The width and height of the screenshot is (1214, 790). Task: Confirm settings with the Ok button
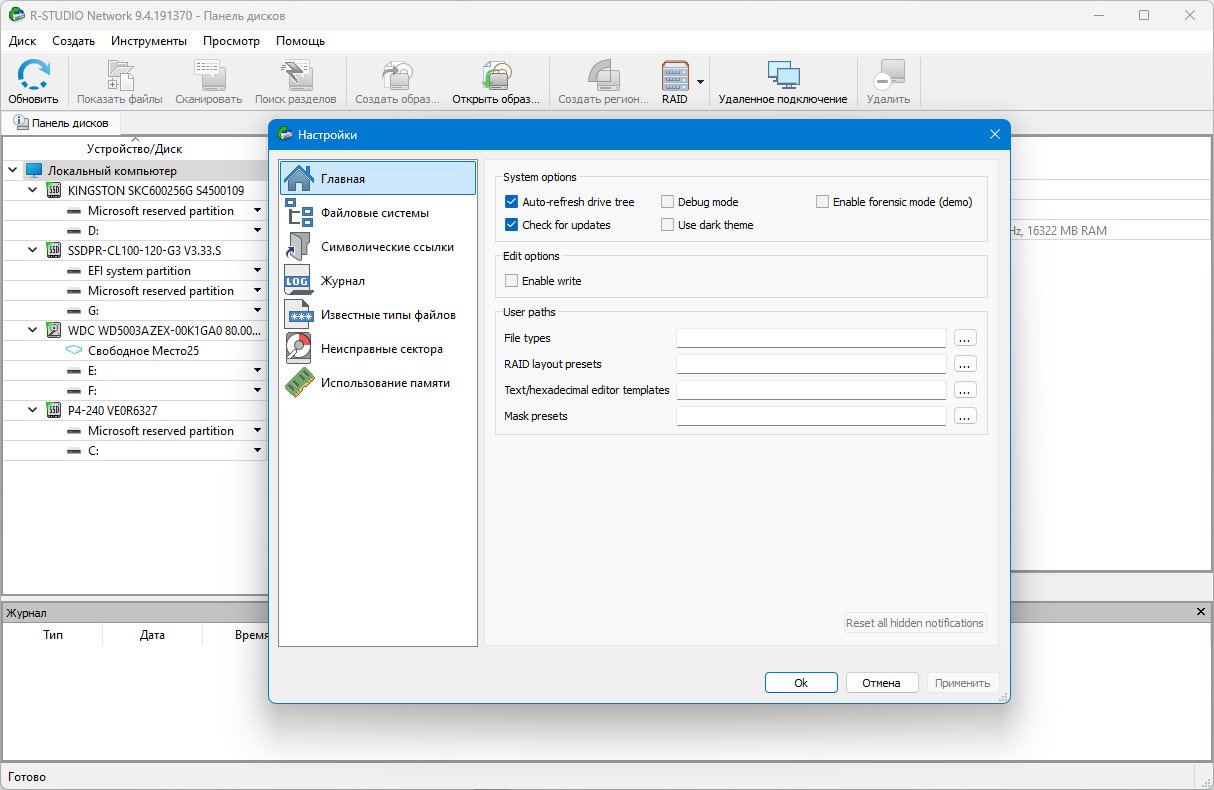point(801,683)
